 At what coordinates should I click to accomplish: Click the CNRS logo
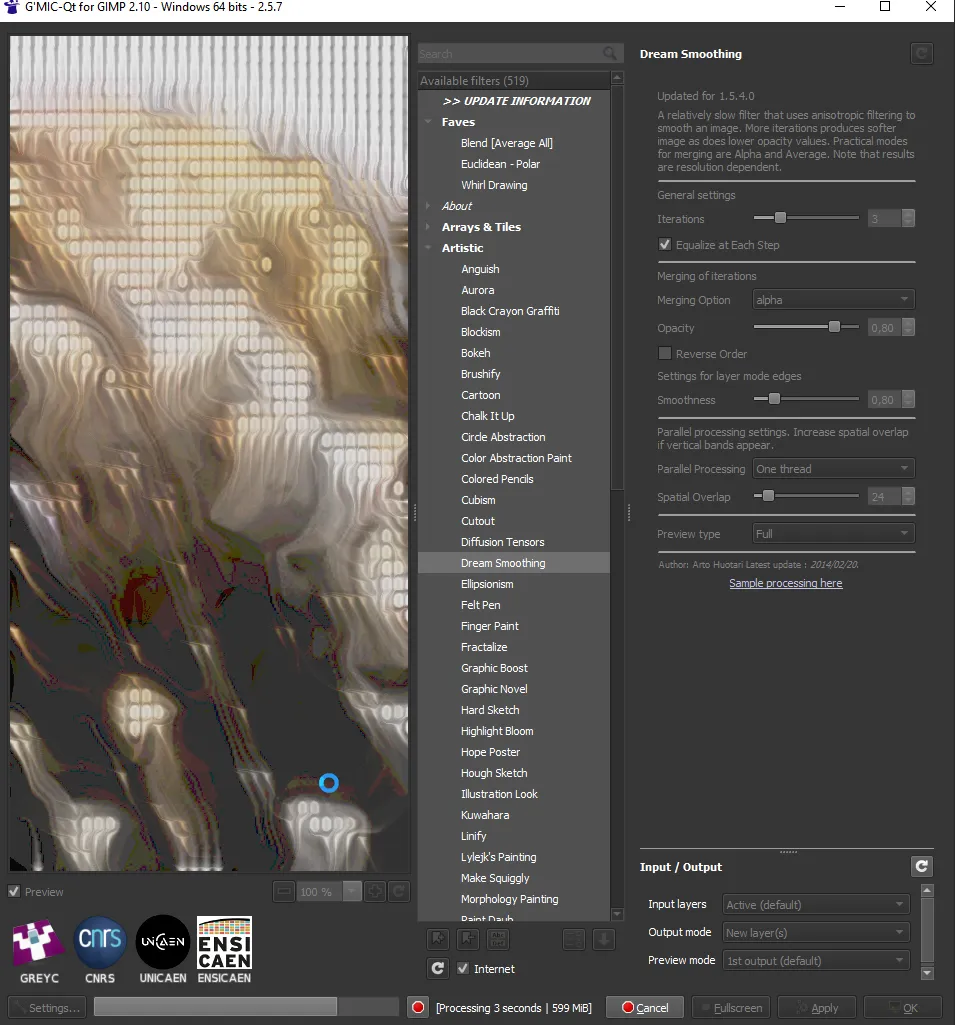[x=100, y=950]
